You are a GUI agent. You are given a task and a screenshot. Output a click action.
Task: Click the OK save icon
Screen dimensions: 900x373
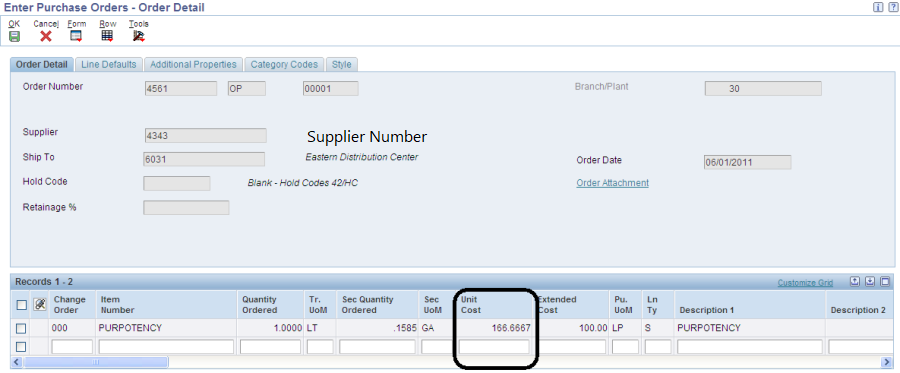click(x=14, y=36)
